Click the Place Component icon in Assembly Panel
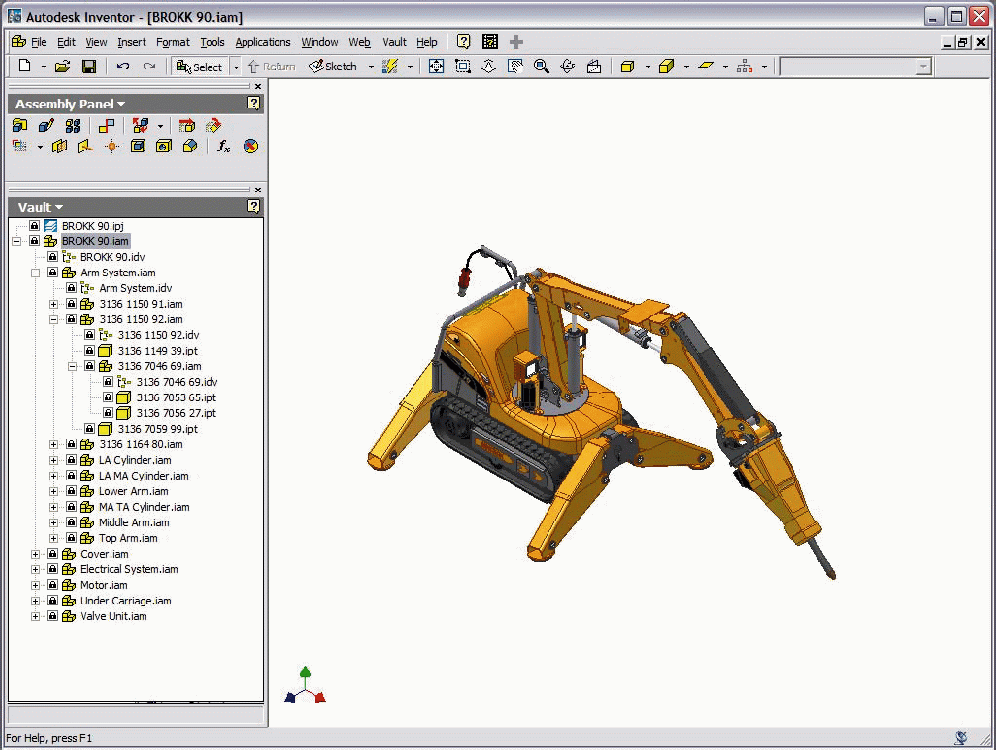 [x=20, y=126]
